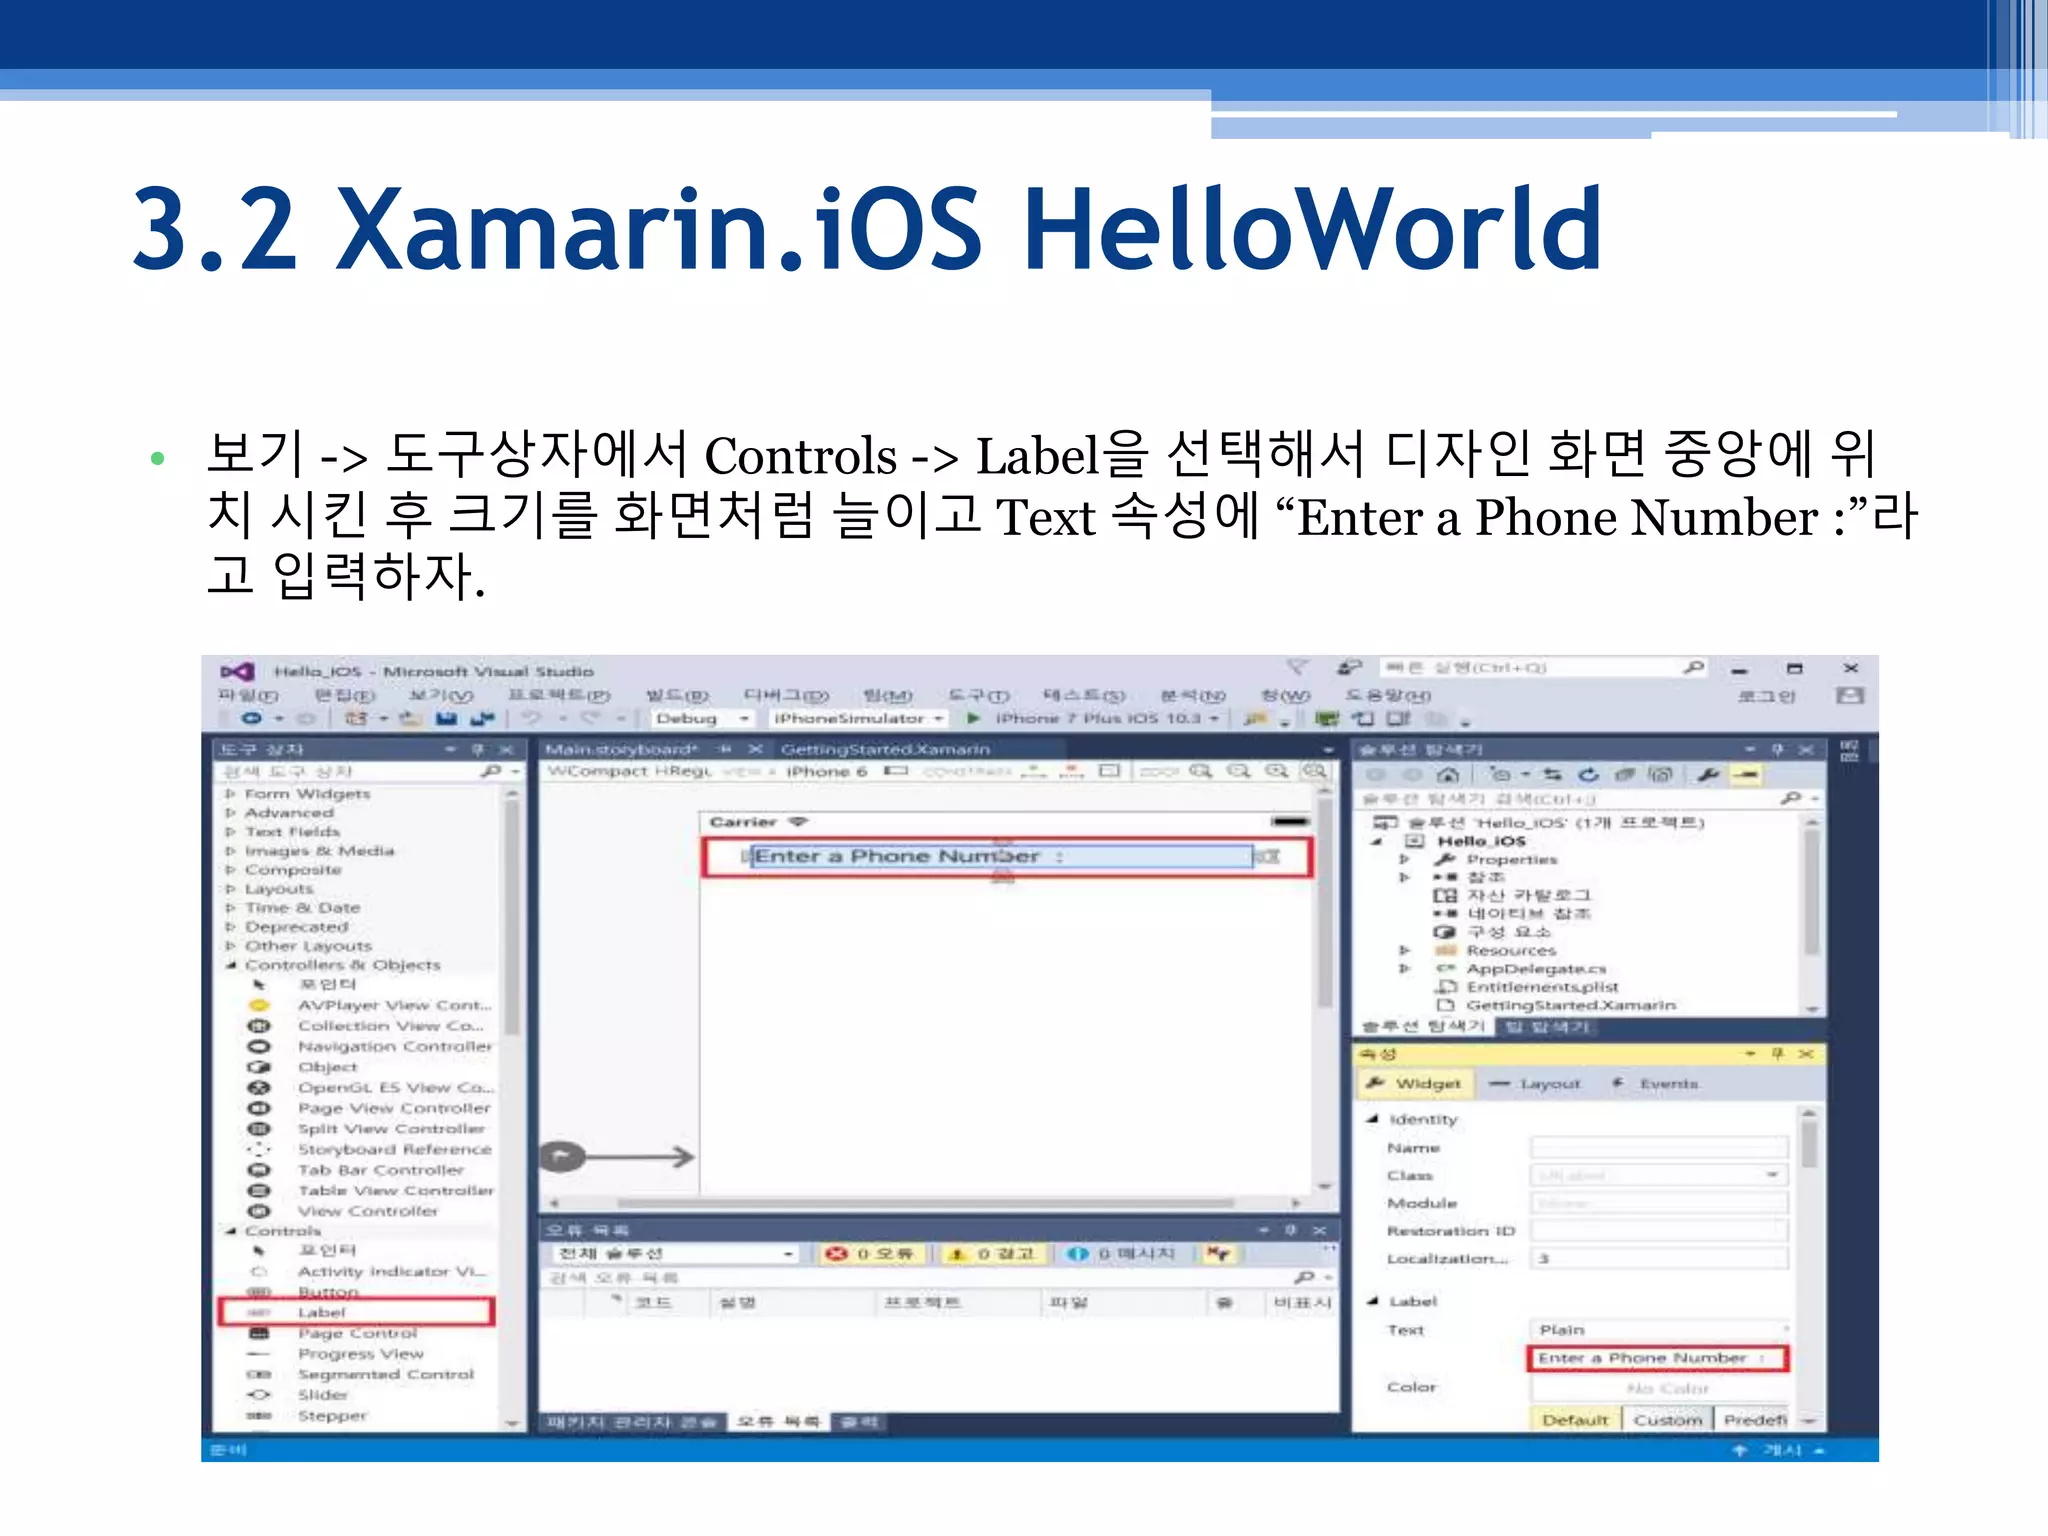Collapse the Controllers & Objects toolbox group
Image resolution: width=2048 pixels, height=1536 pixels.
[x=230, y=965]
